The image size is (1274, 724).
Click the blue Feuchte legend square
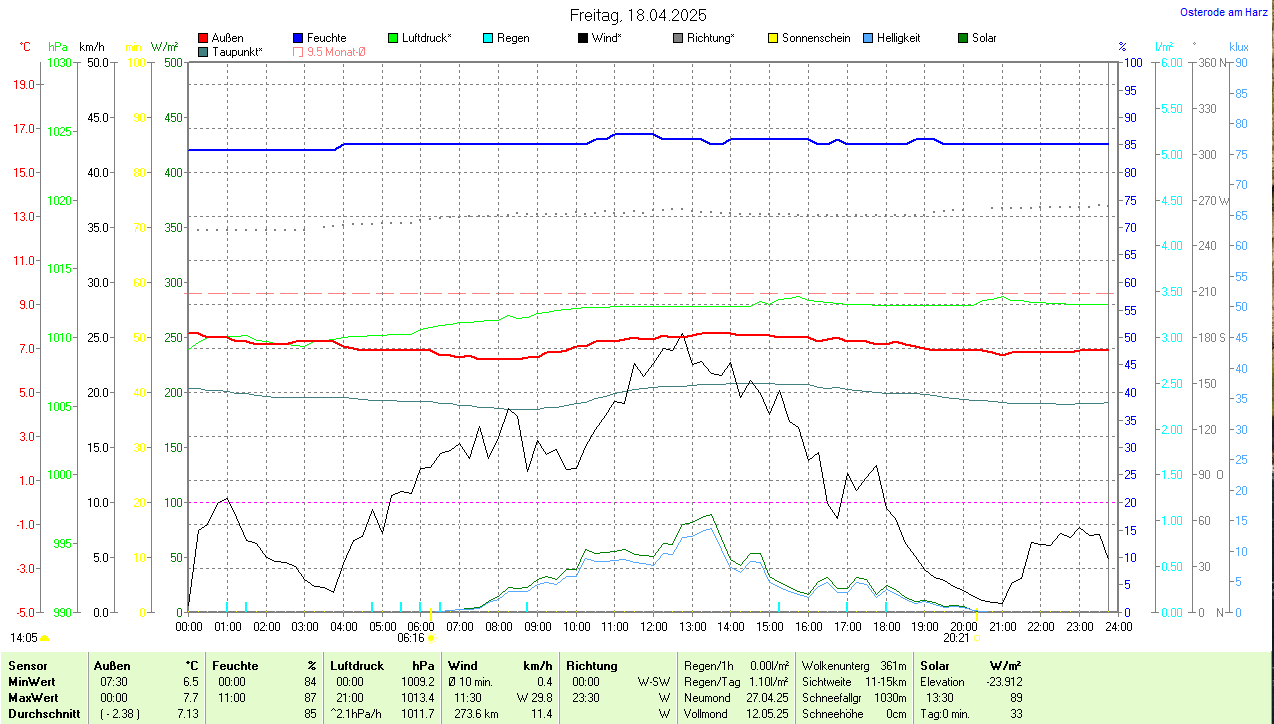pos(298,38)
